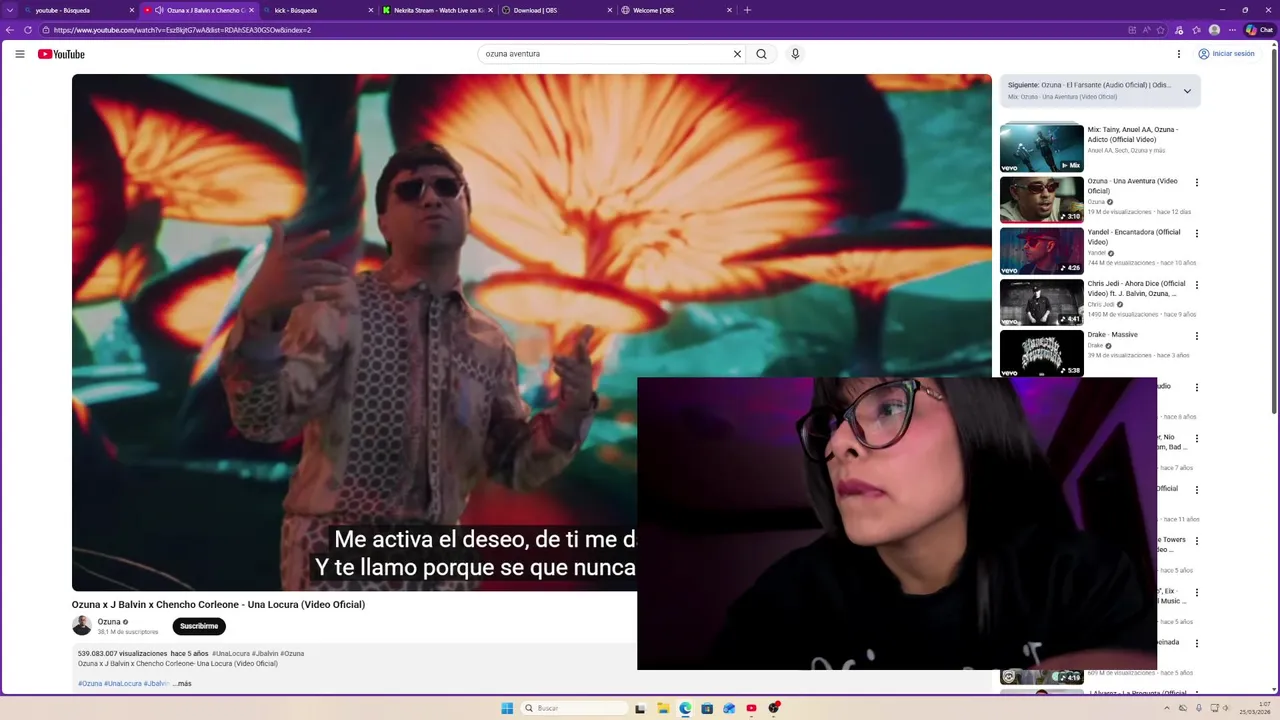Open the red YouTube-style taskbar app

point(751,708)
